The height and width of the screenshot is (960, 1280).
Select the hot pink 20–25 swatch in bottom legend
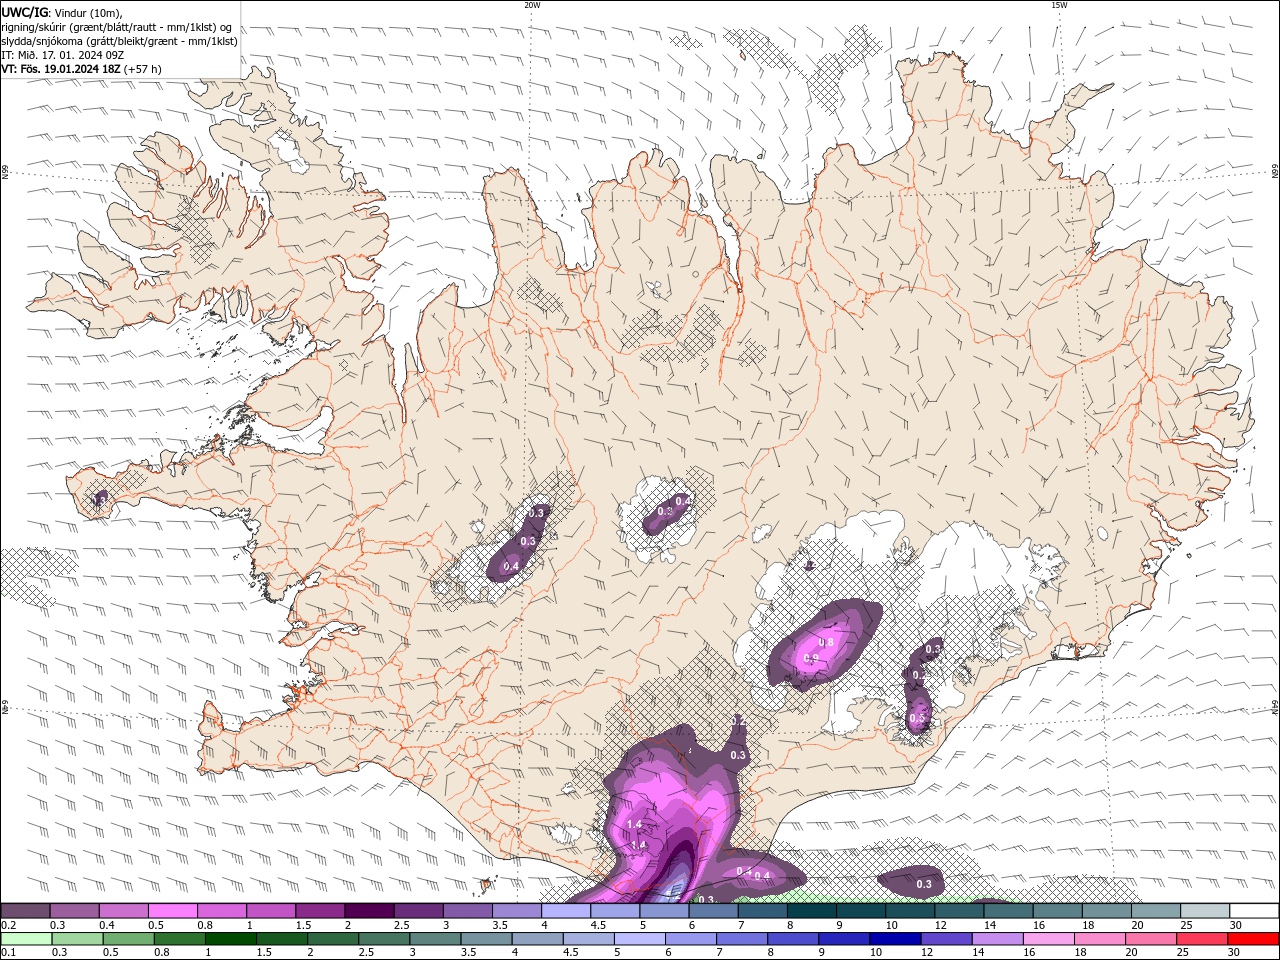coord(1151,939)
